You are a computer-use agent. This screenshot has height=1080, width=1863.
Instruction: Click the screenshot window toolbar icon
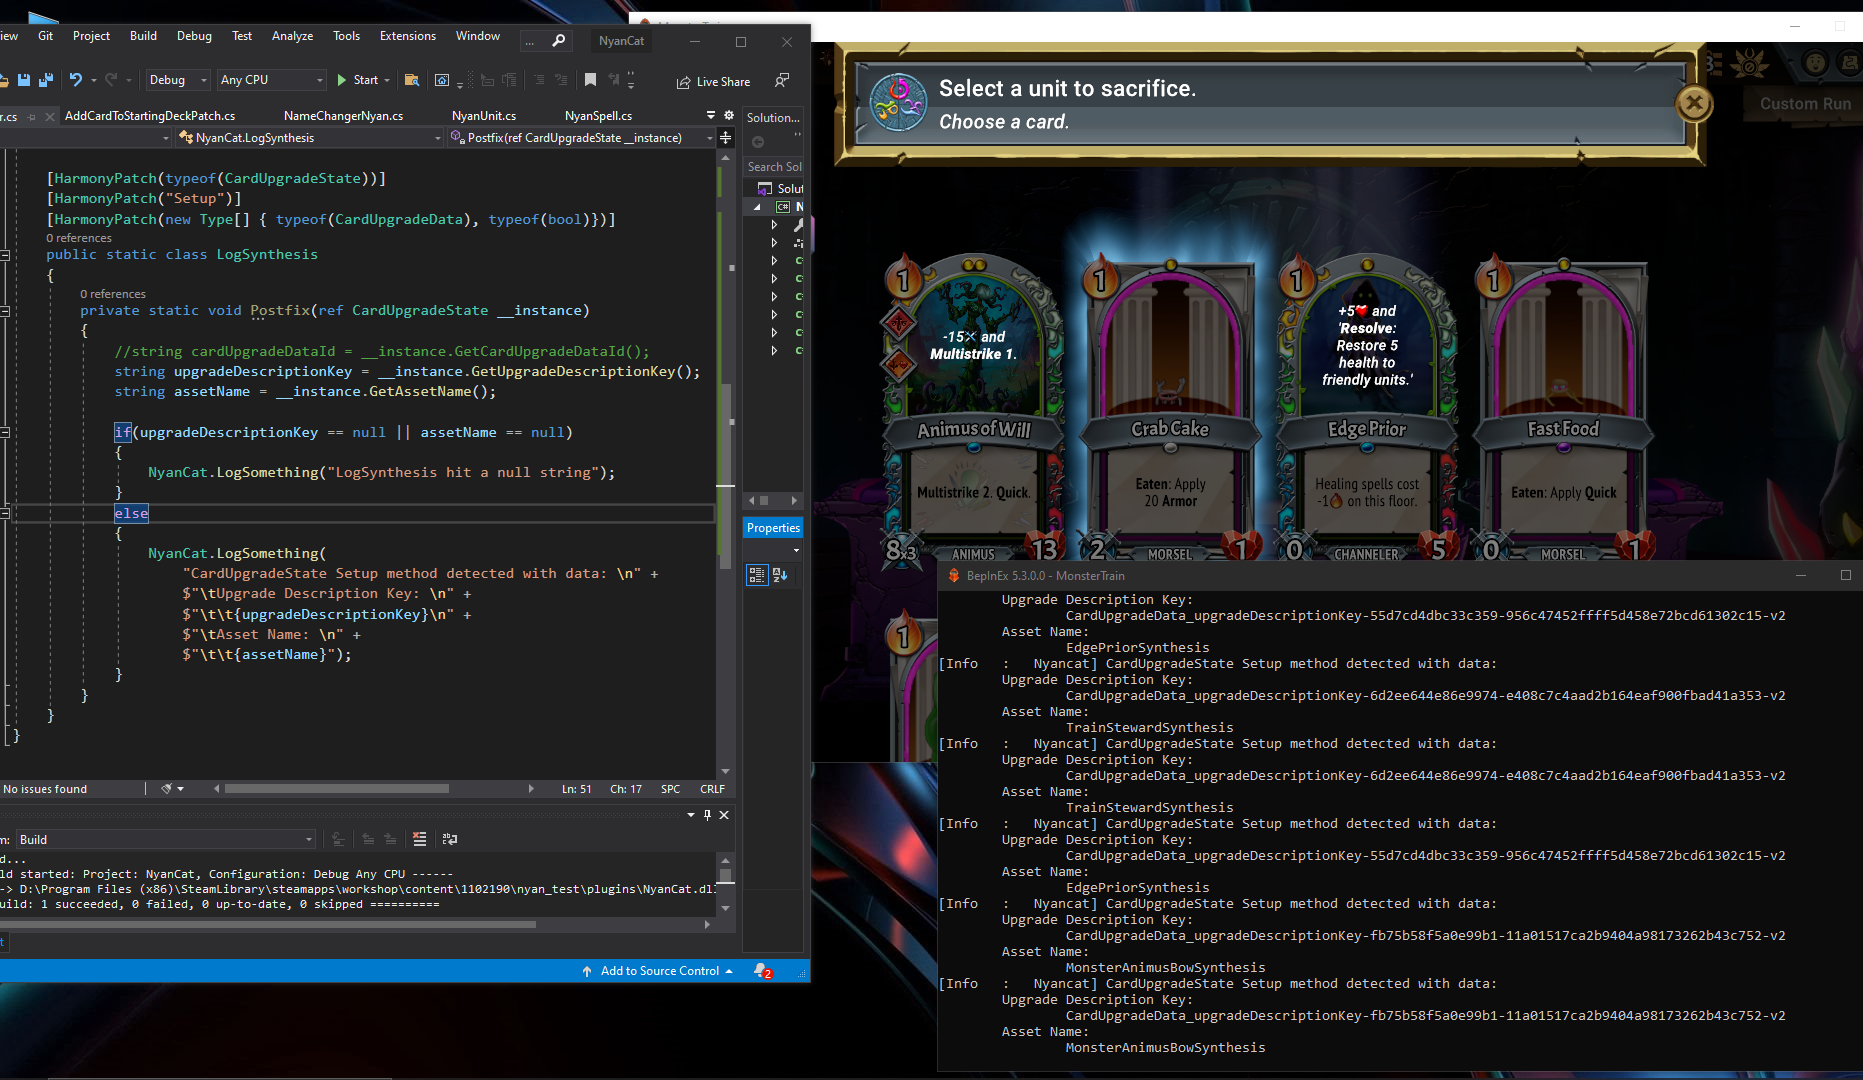pos(442,80)
